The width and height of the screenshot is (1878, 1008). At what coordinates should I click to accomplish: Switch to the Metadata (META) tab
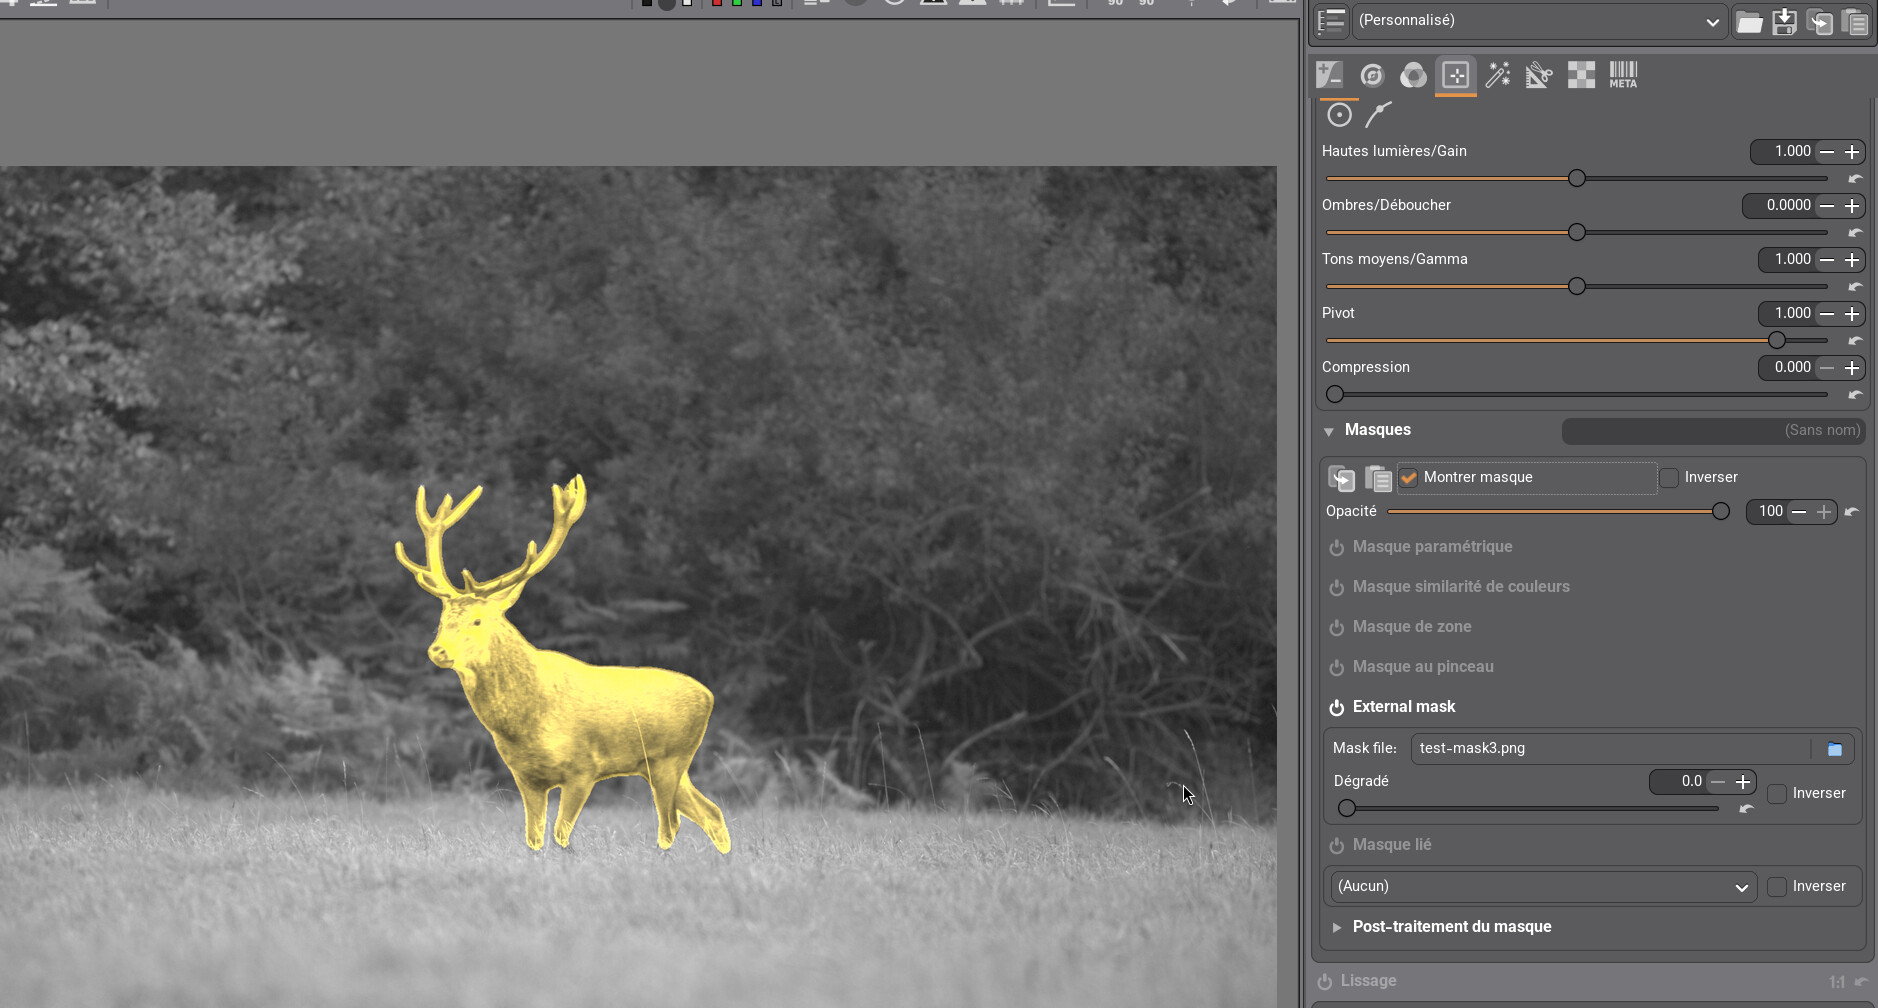pyautogui.click(x=1623, y=75)
